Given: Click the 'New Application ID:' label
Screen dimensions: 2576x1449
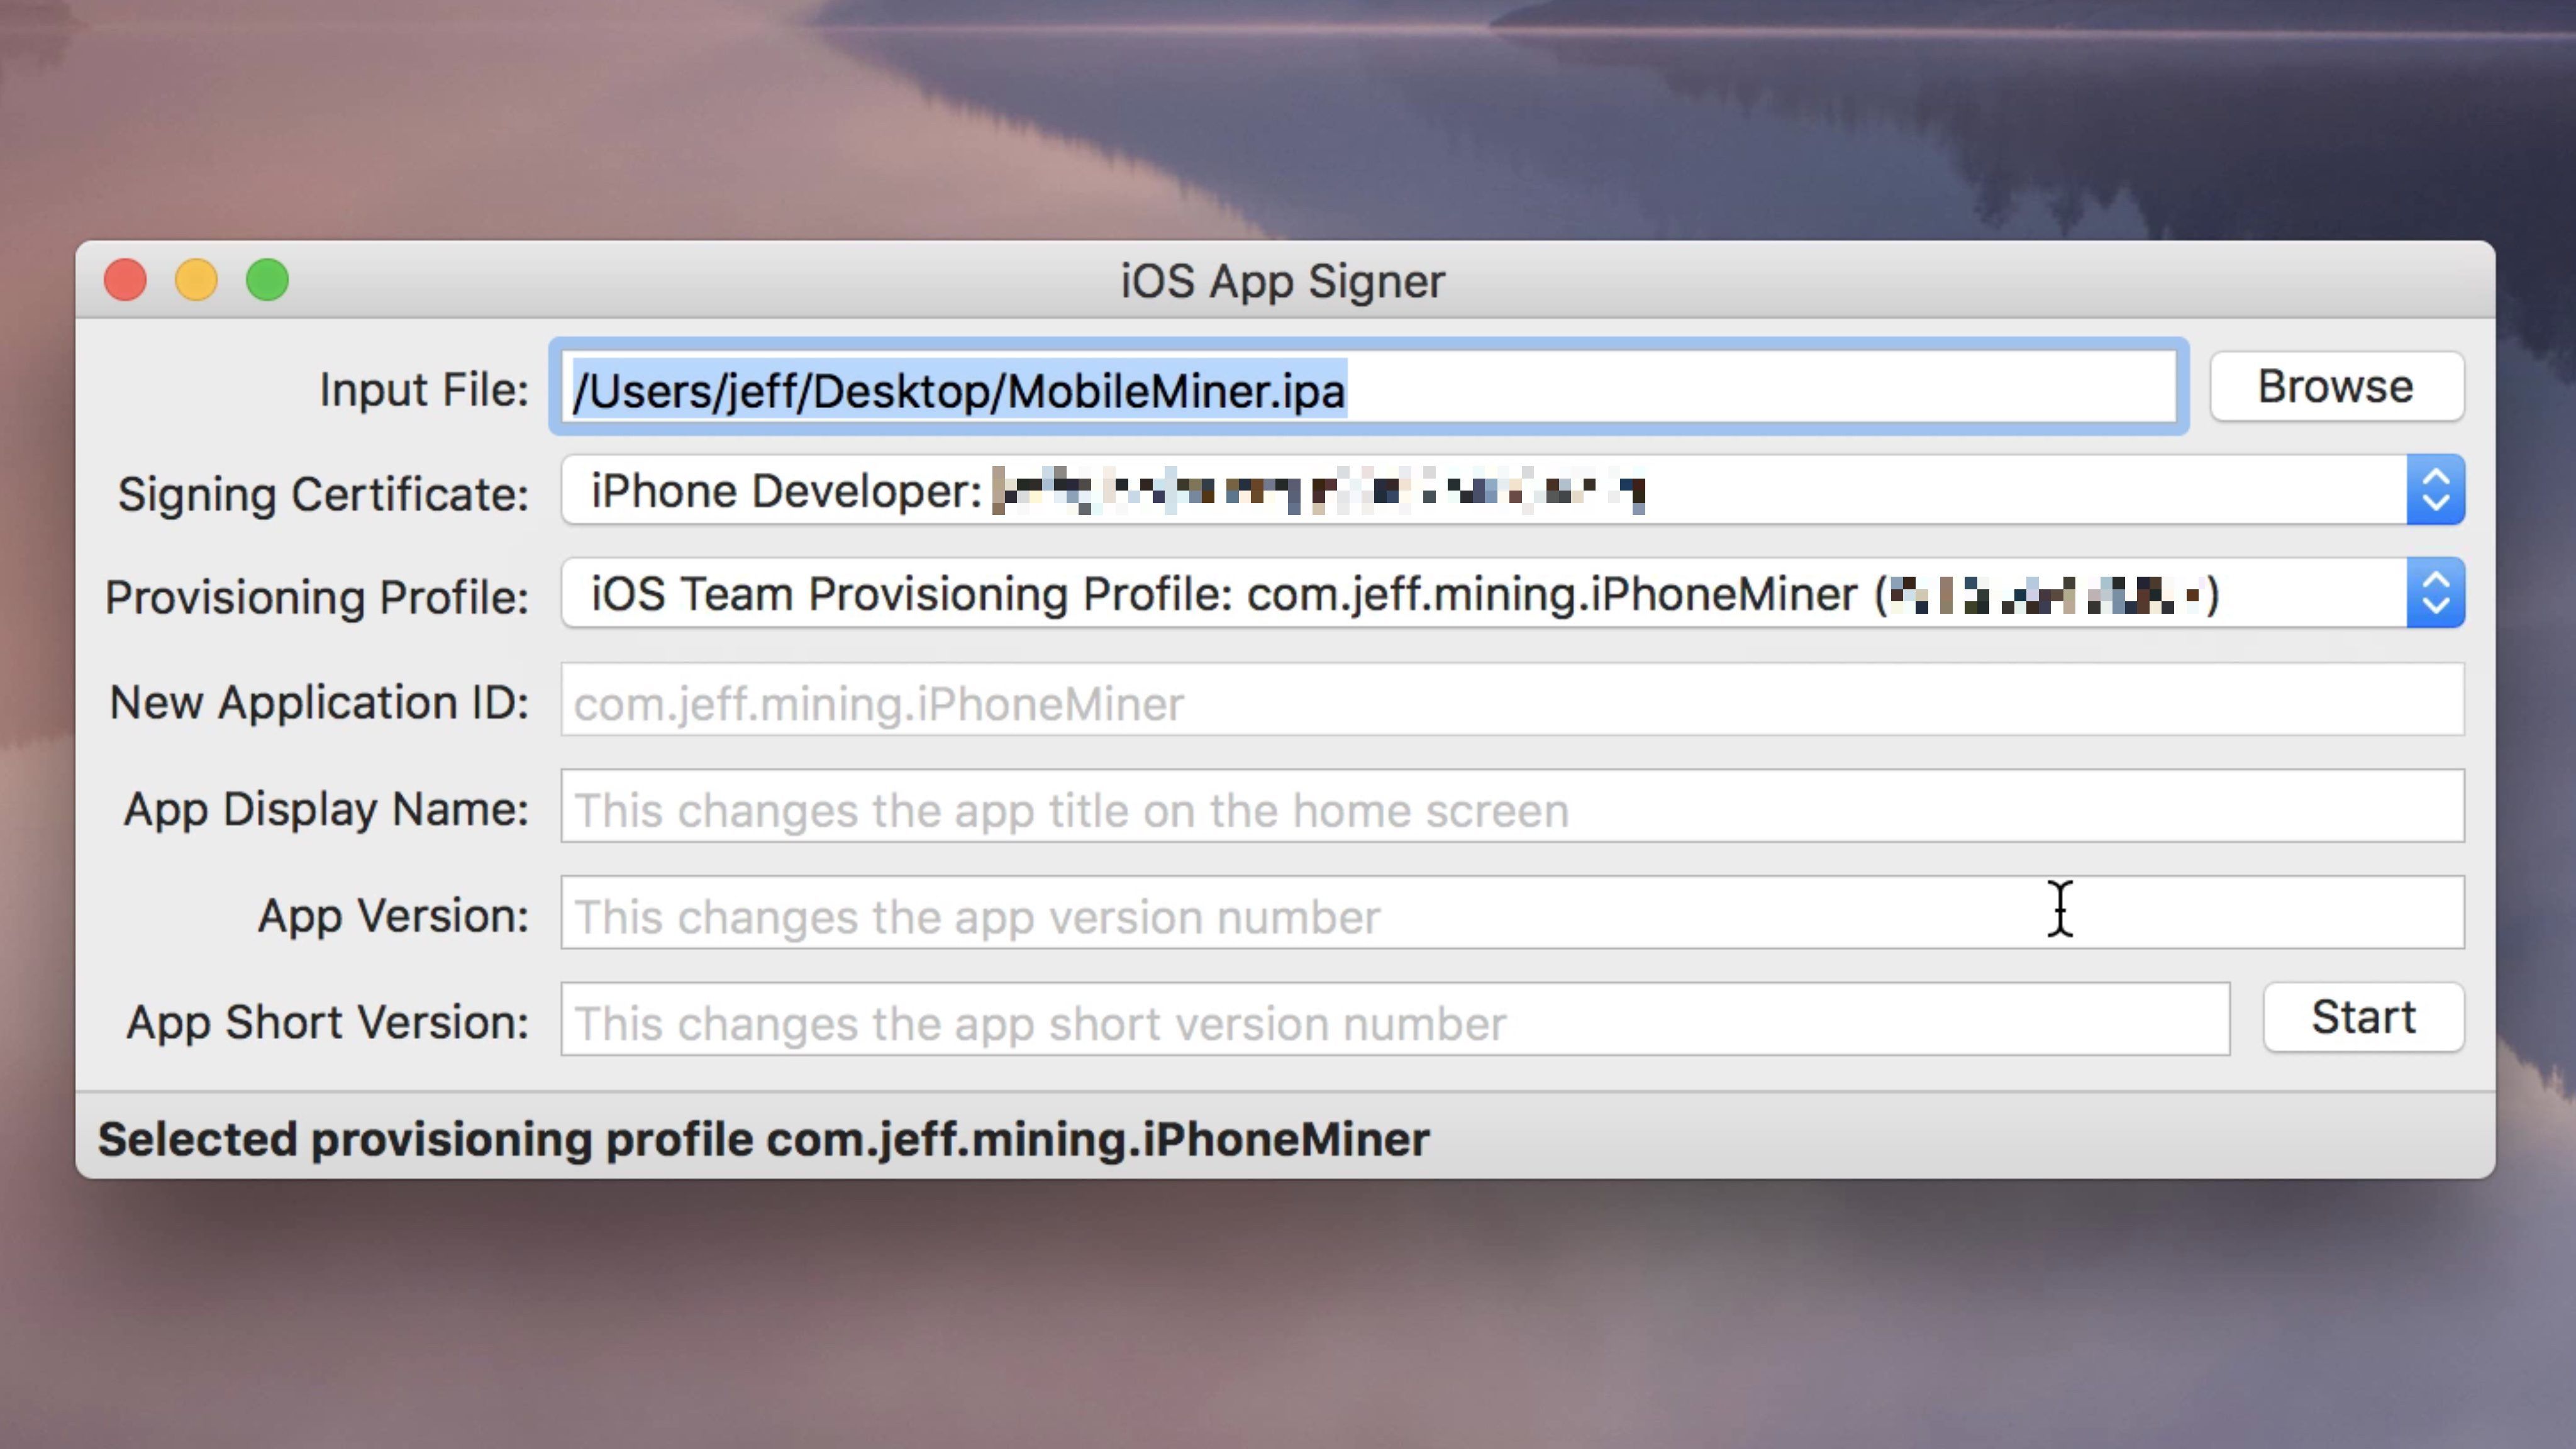Looking at the screenshot, I should 319,702.
